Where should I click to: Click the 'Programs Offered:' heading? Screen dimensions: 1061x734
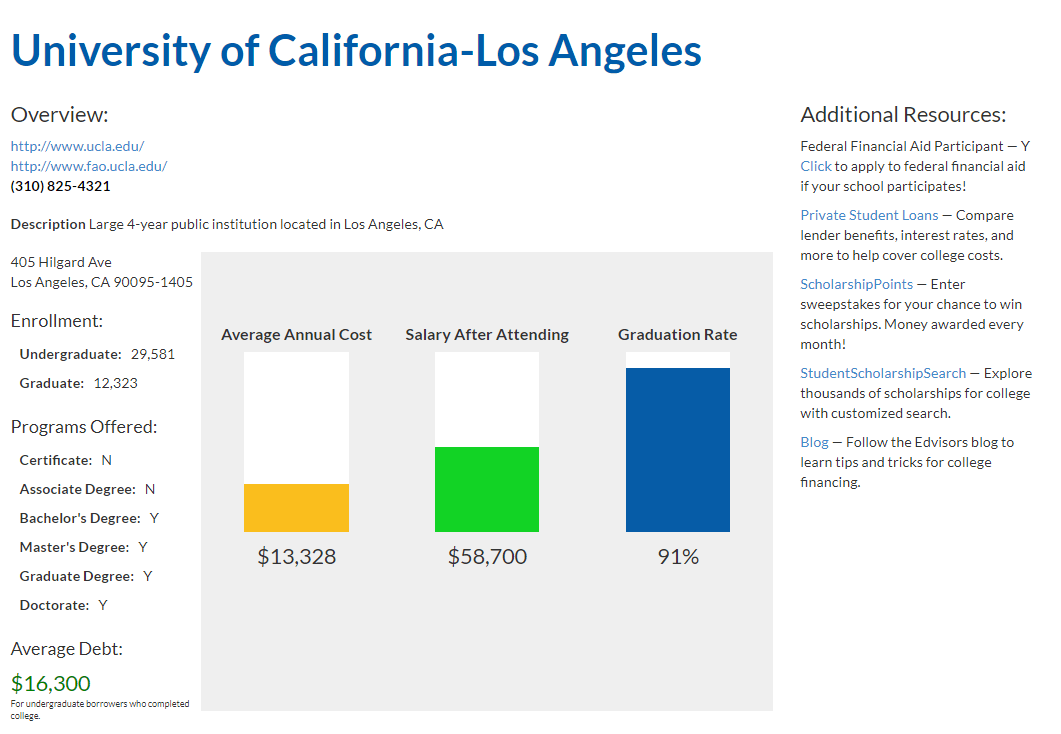pos(84,428)
